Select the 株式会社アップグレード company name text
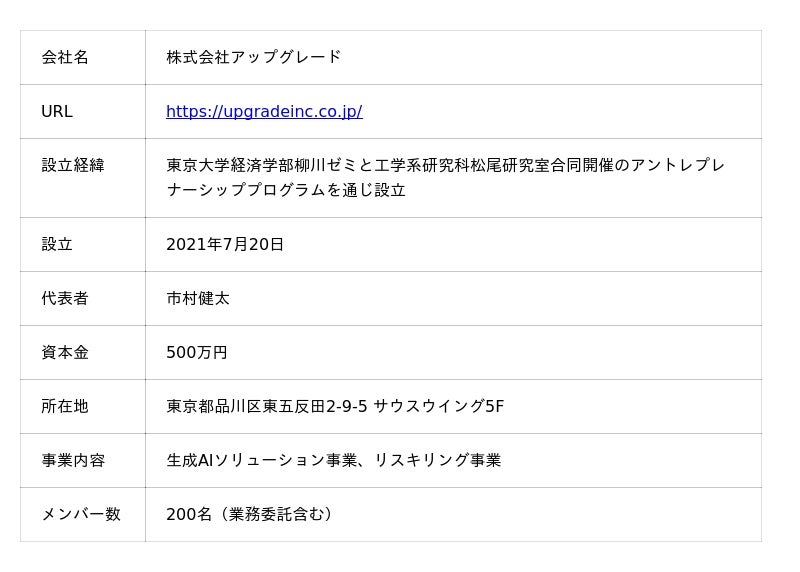 (253, 58)
